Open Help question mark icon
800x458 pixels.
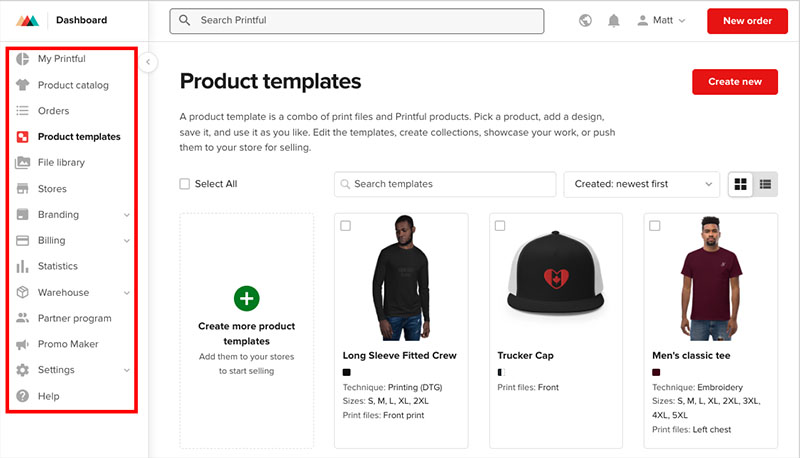point(22,396)
